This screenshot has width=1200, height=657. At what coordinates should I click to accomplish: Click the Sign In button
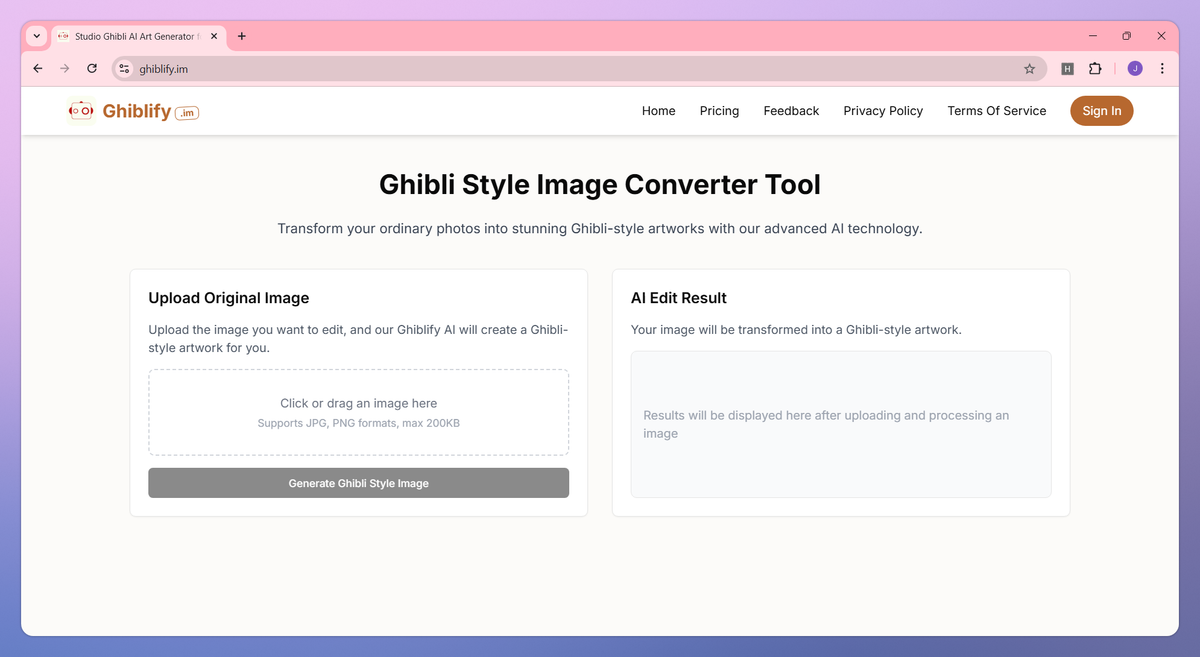(x=1102, y=111)
